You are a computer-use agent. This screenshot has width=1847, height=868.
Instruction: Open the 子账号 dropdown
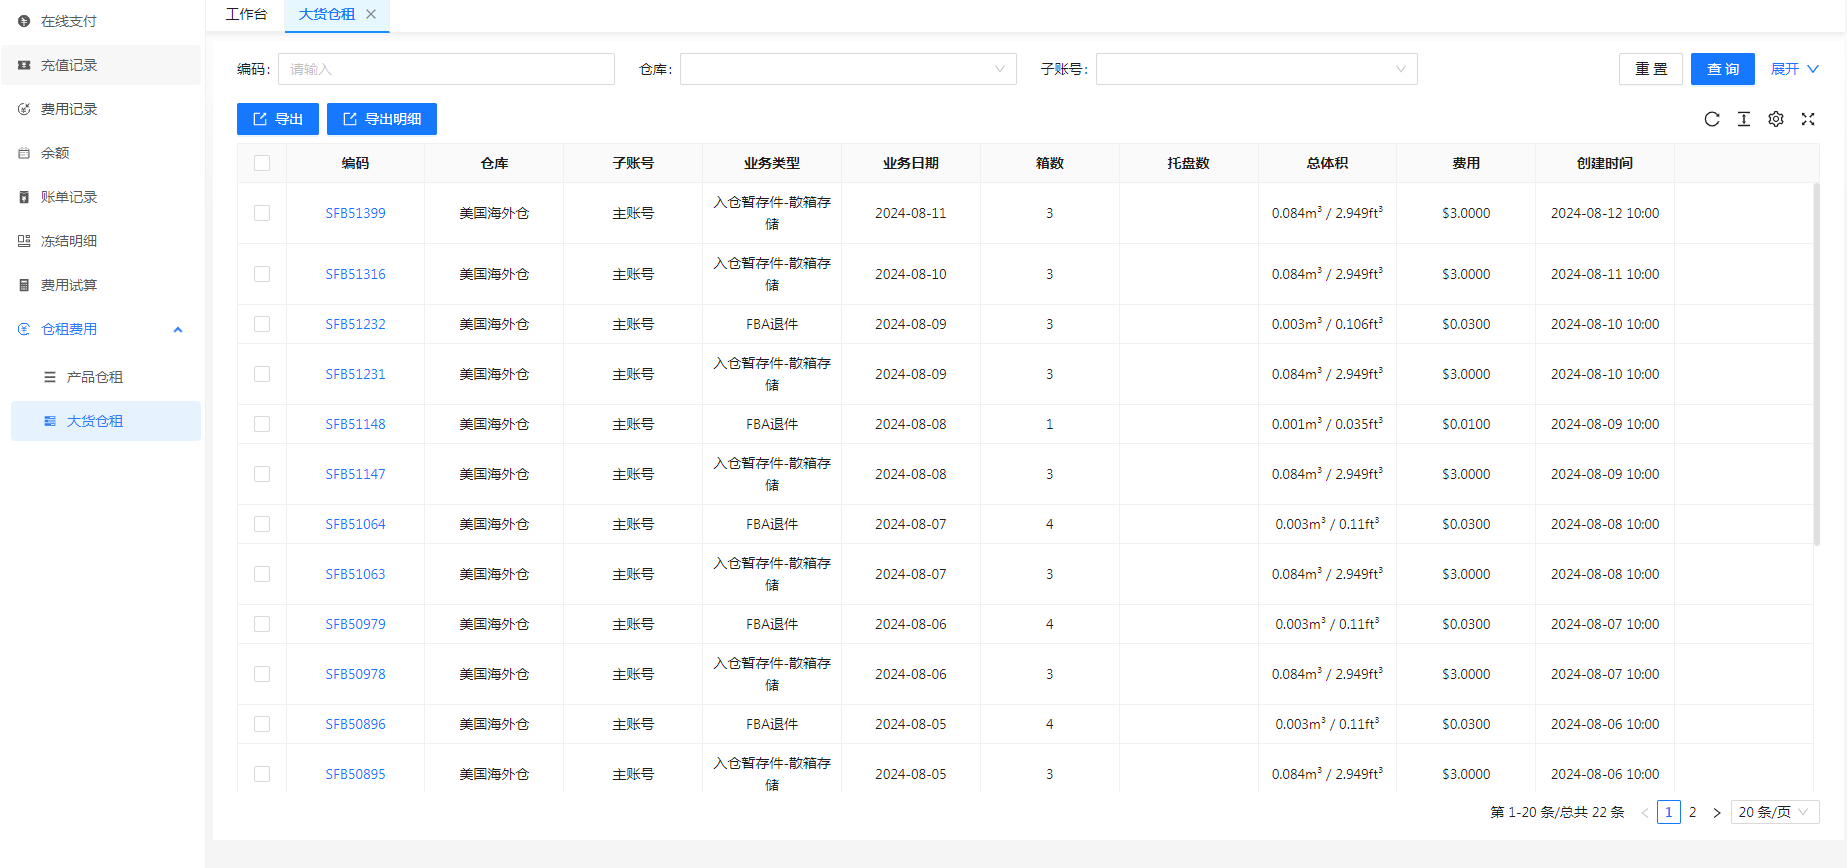[1256, 69]
